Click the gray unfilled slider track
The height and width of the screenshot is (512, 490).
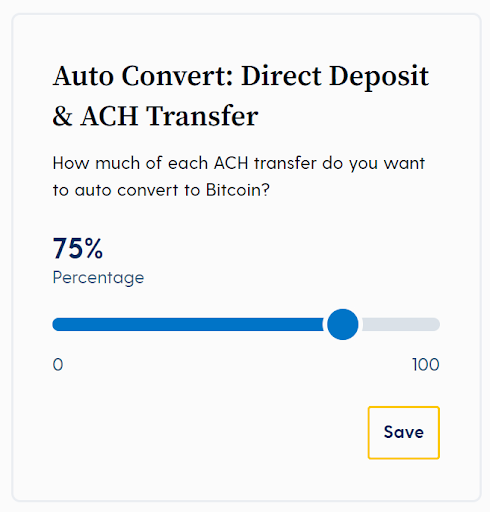click(x=401, y=324)
